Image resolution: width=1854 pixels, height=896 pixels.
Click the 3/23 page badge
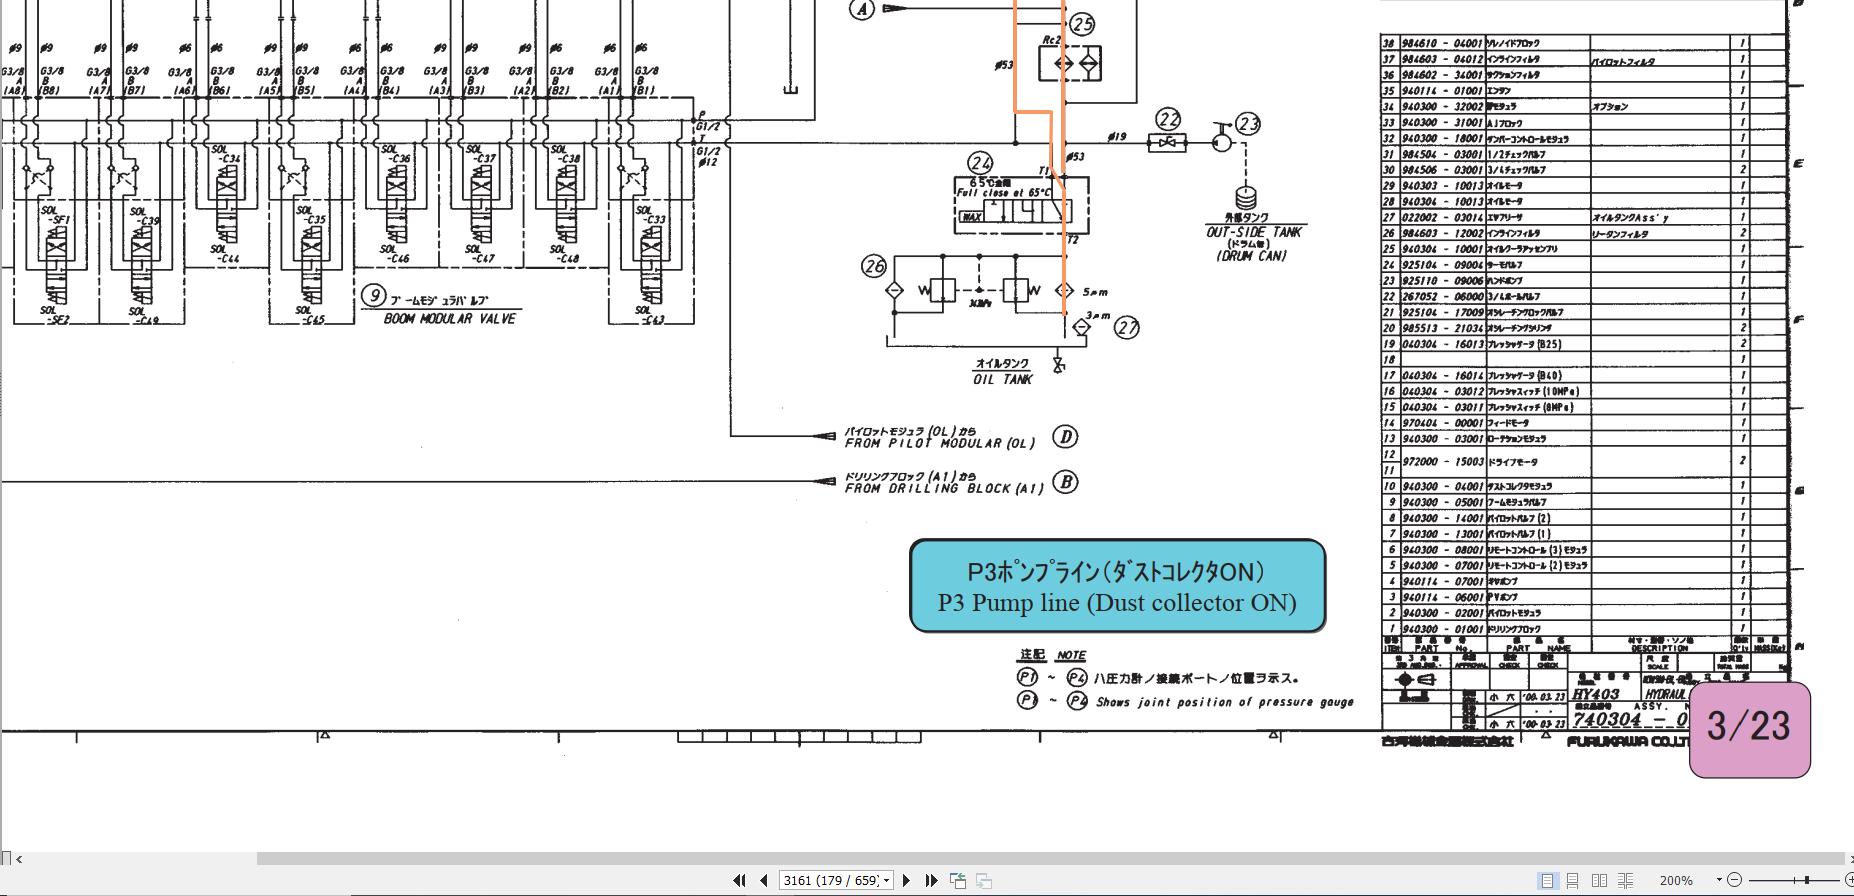(x=1749, y=729)
